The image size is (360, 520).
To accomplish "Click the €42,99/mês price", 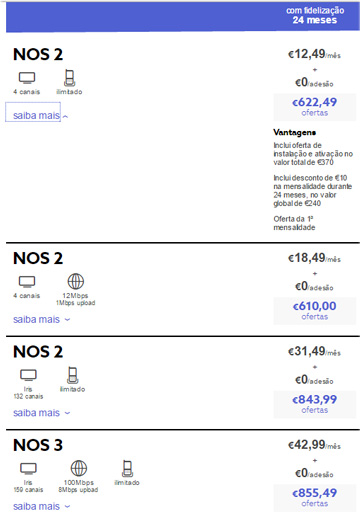I will tap(314, 445).
